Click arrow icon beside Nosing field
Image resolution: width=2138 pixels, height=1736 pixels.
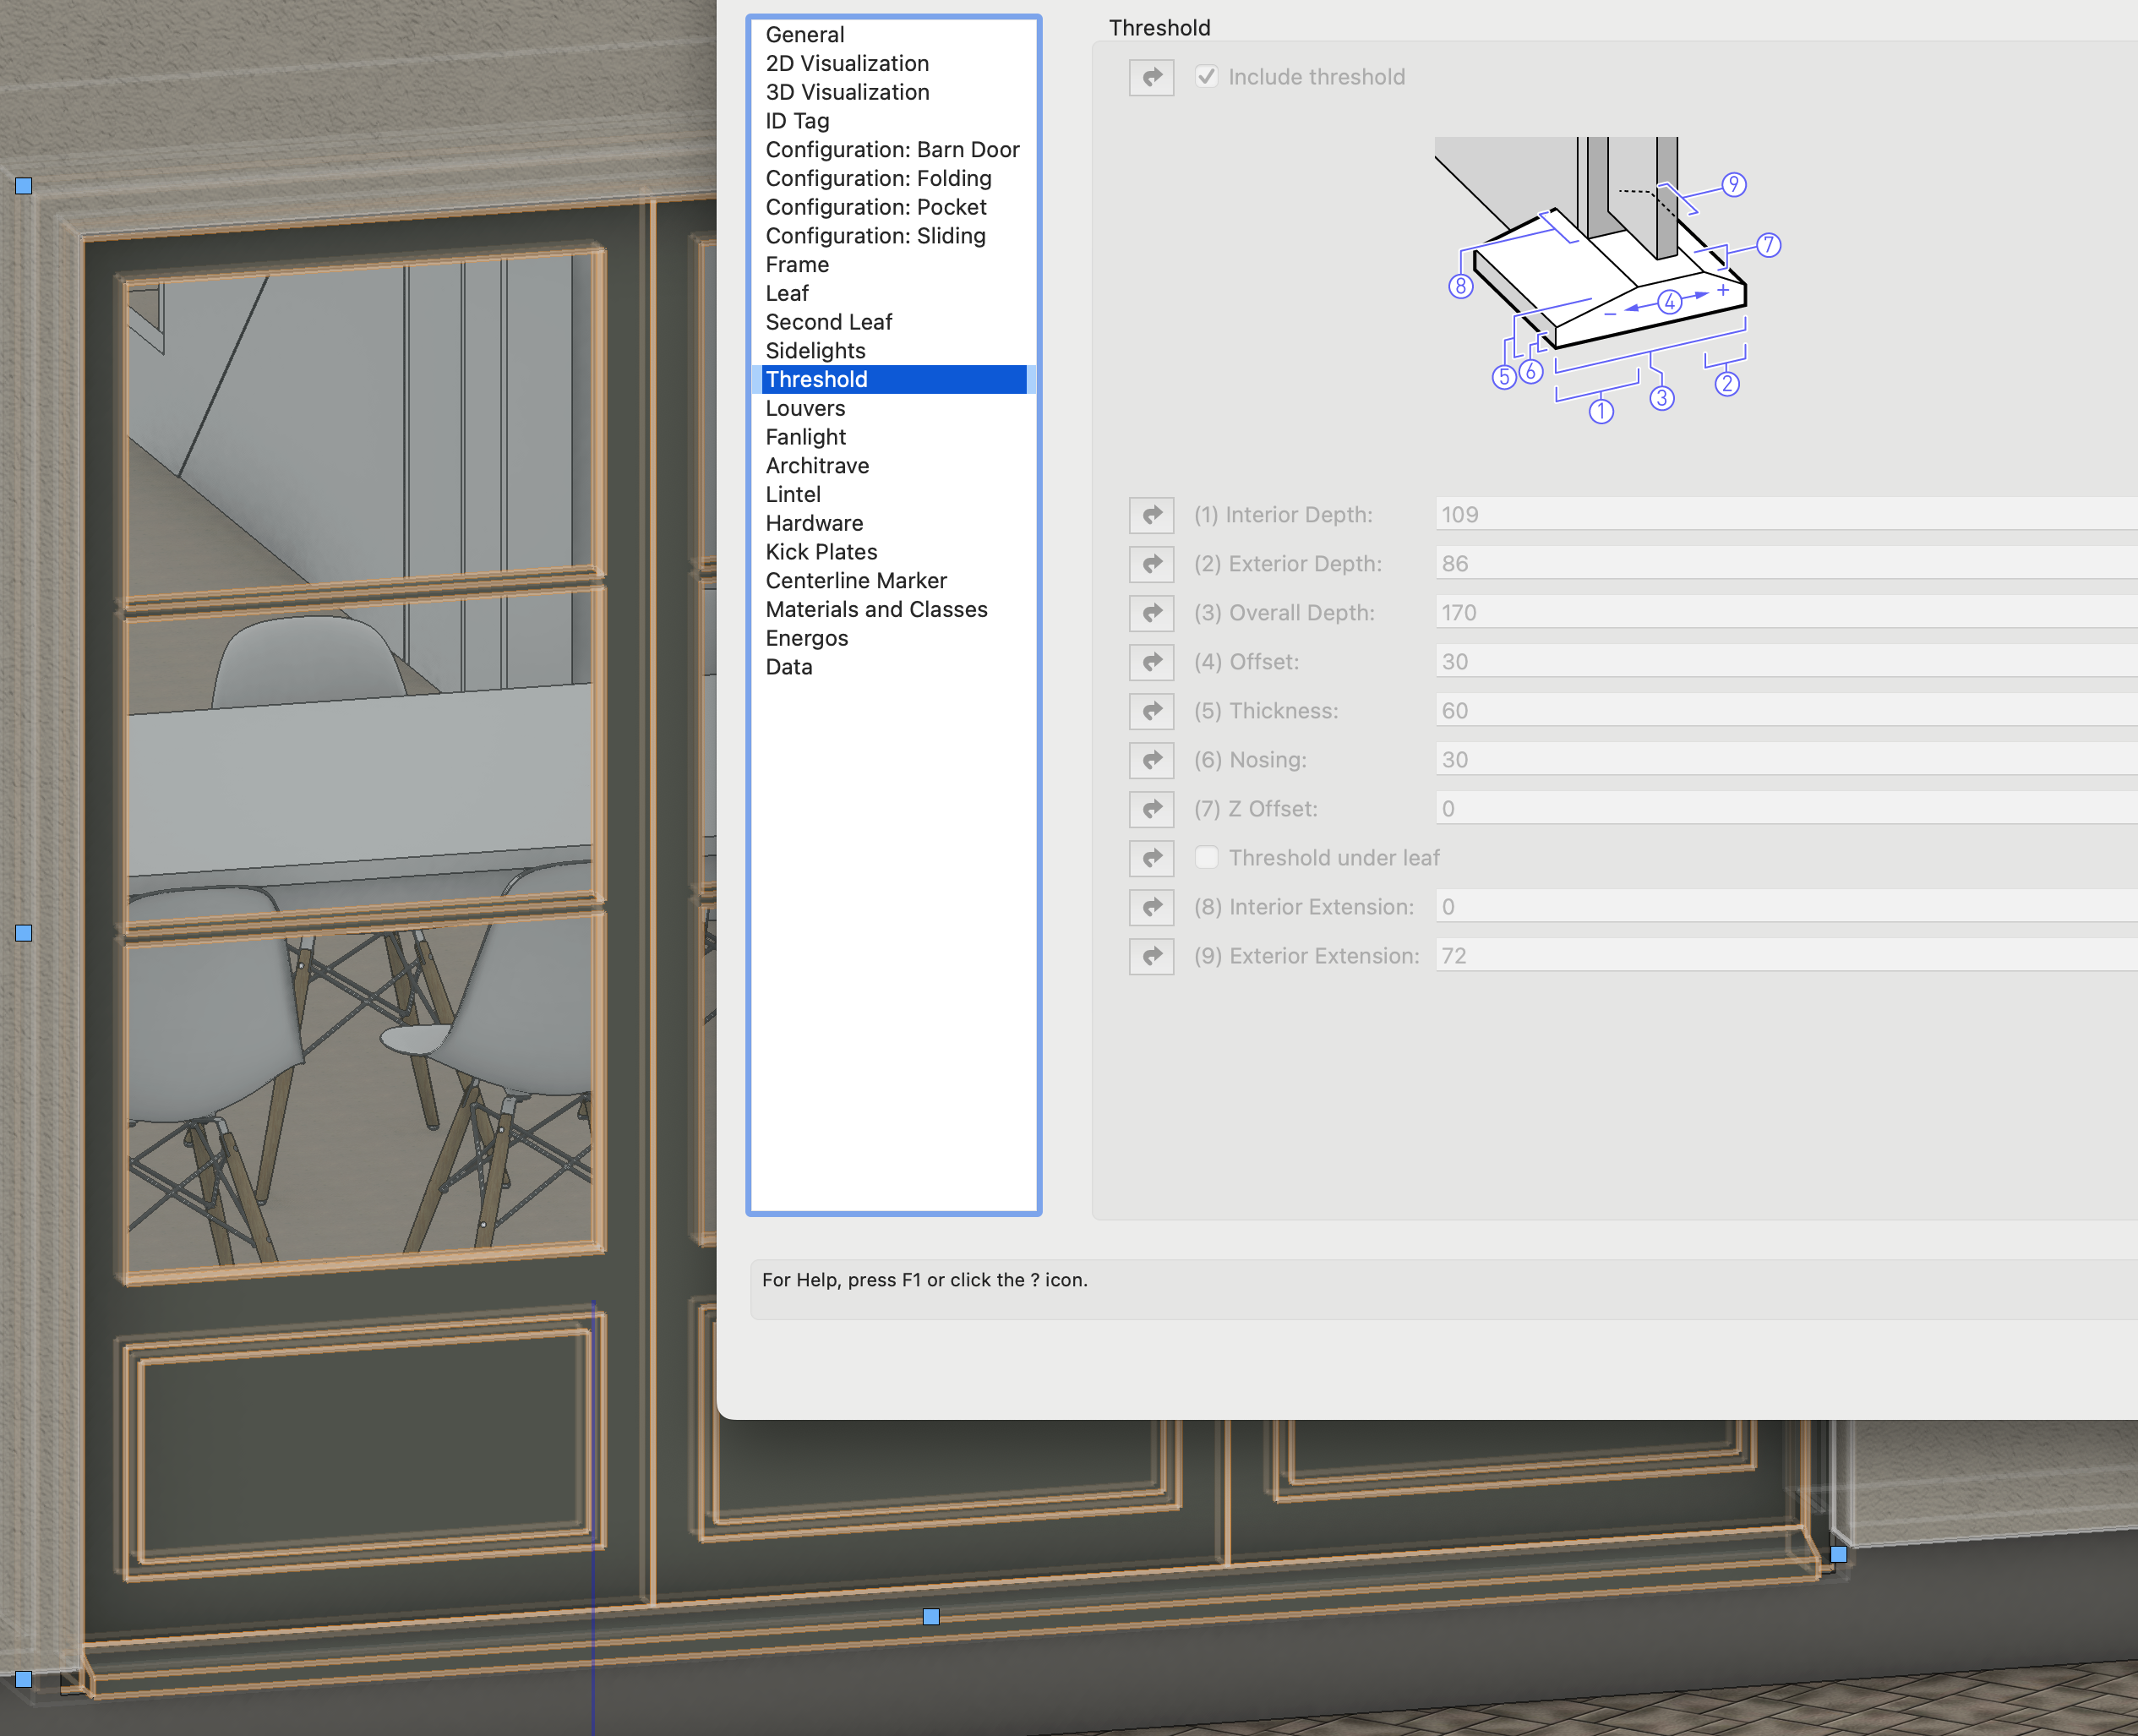click(x=1151, y=760)
